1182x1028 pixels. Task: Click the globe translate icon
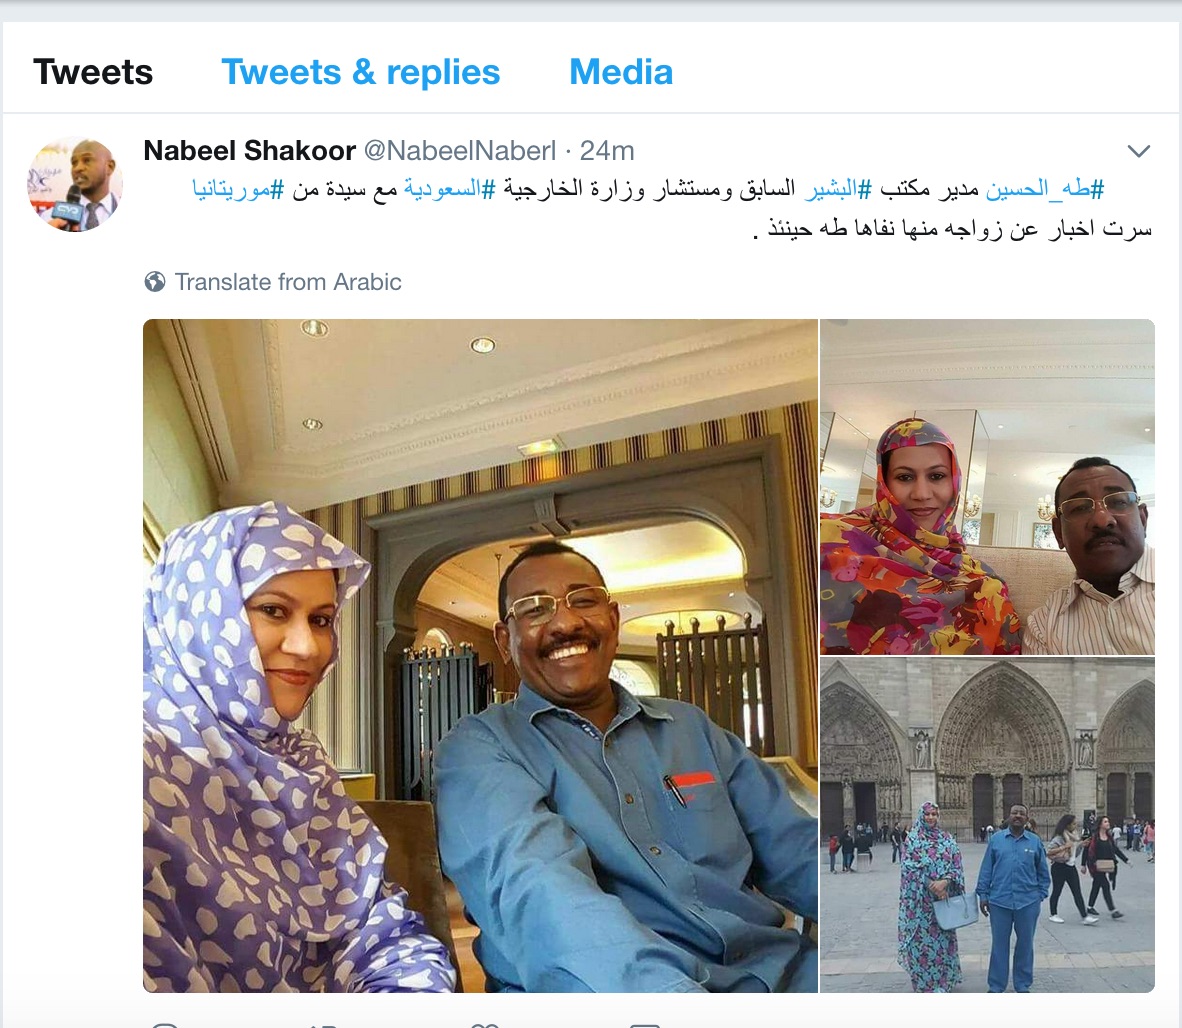coord(155,282)
